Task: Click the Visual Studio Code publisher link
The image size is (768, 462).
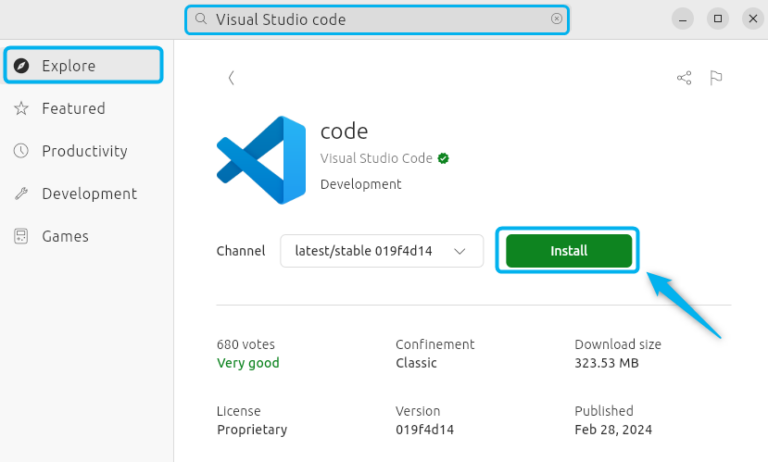Action: (x=376, y=158)
